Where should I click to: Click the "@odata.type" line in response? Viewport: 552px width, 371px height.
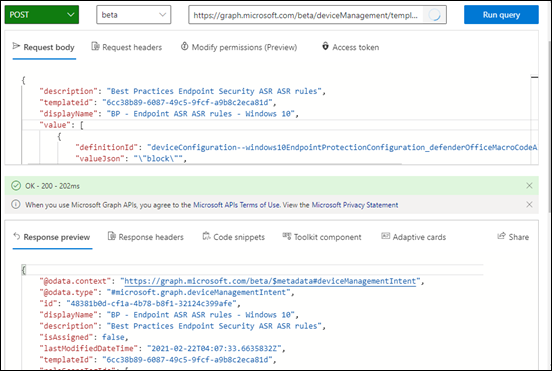[x=167, y=292]
